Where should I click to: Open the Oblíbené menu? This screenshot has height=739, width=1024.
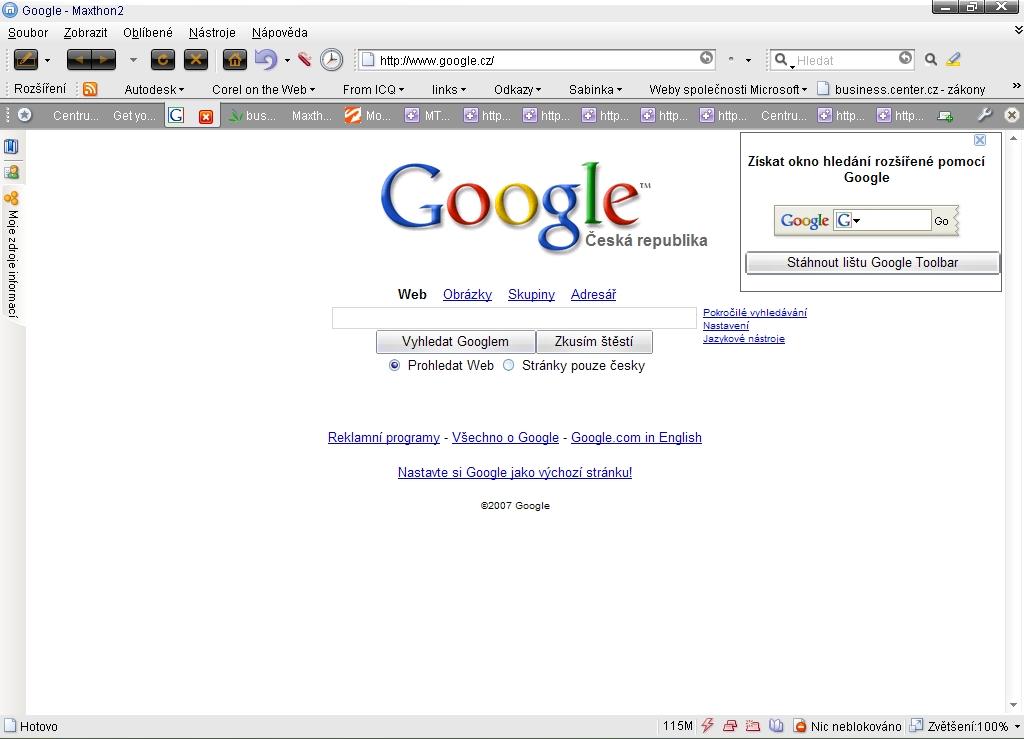tap(148, 33)
